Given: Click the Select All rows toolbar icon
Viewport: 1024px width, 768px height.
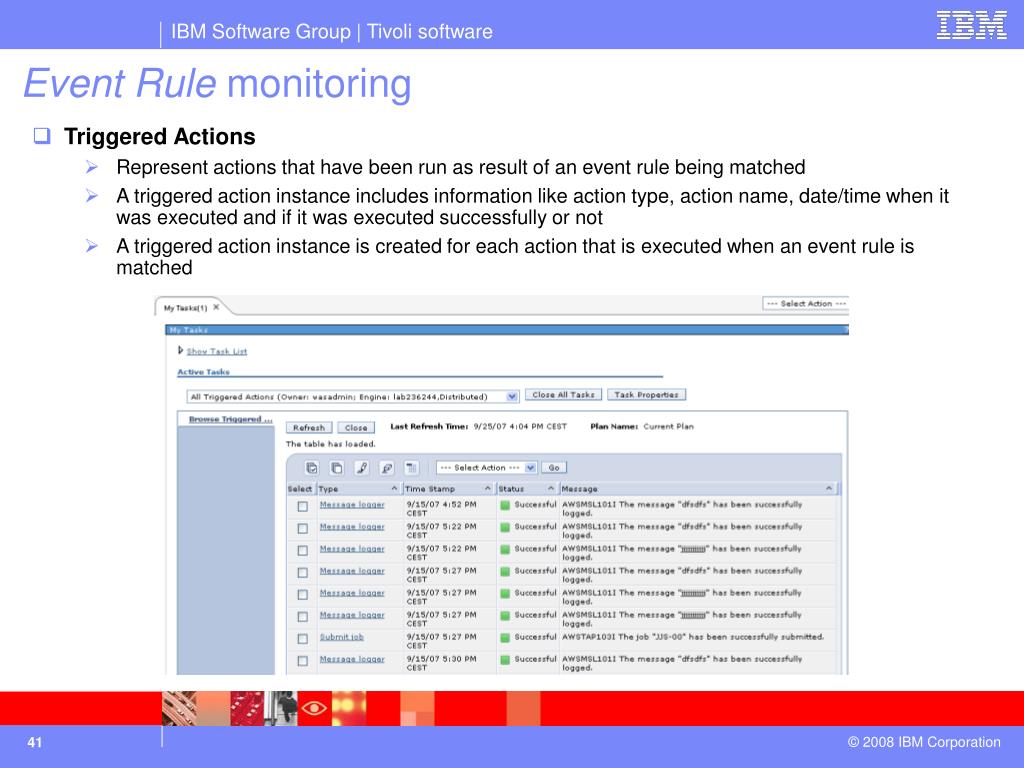Looking at the screenshot, I should coord(312,468).
